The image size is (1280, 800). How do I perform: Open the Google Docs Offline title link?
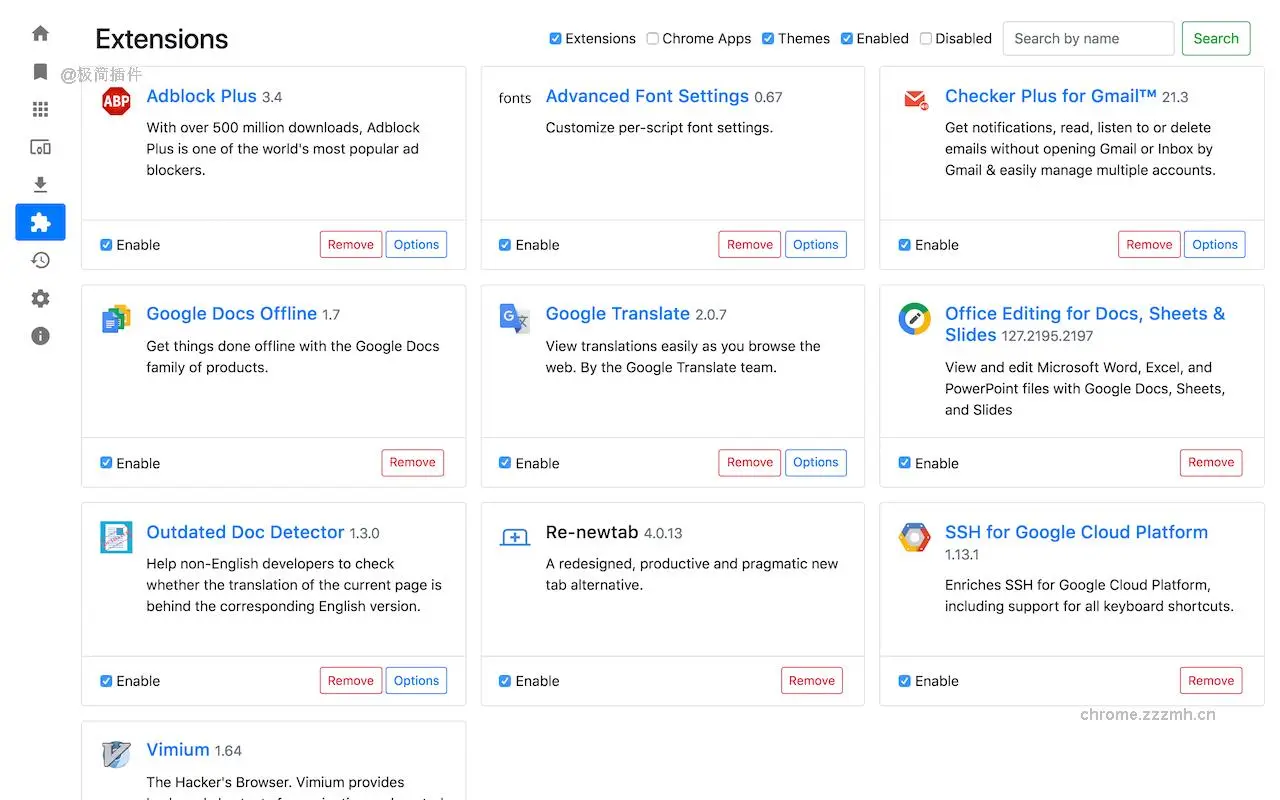click(x=231, y=314)
